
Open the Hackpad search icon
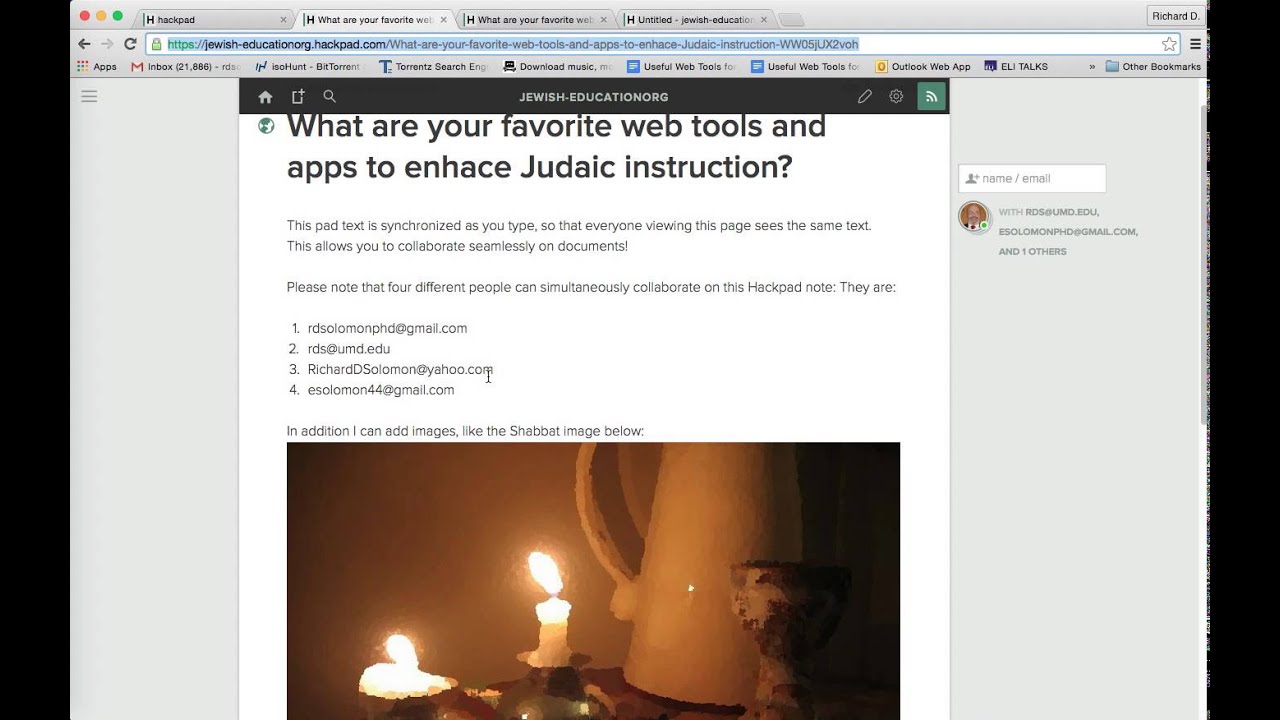click(330, 97)
